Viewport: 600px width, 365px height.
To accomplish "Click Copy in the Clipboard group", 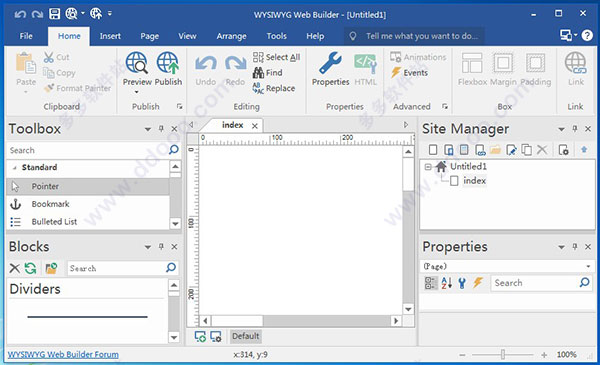I will pos(59,72).
